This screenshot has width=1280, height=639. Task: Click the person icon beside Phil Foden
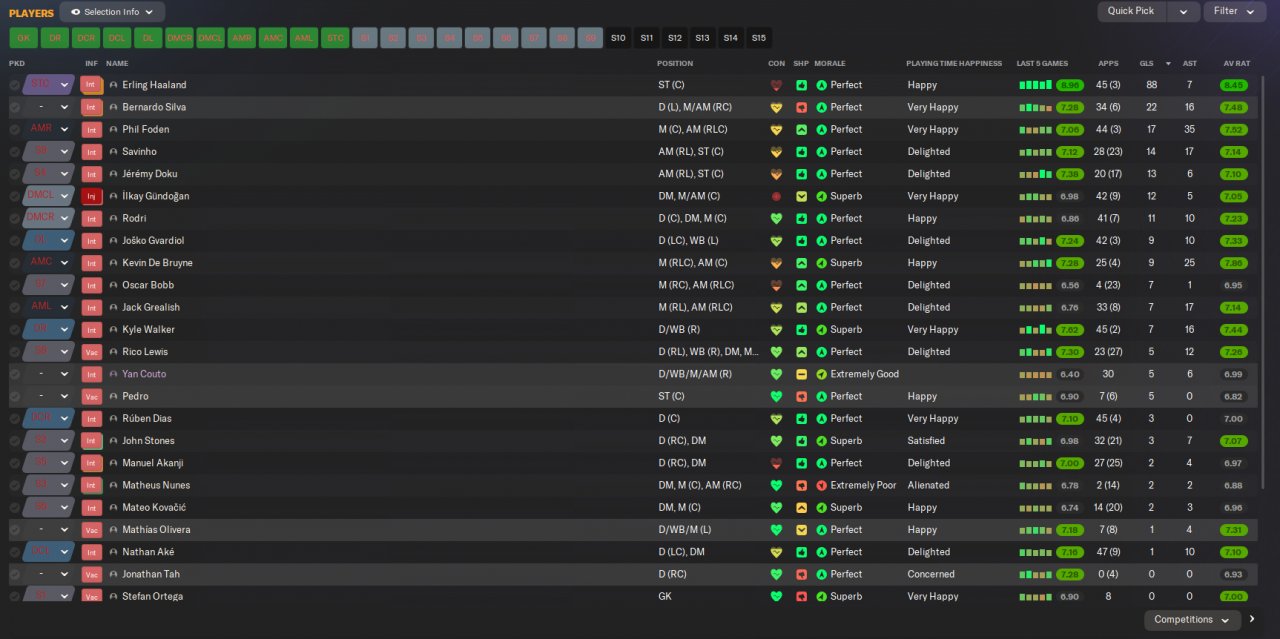coord(113,129)
